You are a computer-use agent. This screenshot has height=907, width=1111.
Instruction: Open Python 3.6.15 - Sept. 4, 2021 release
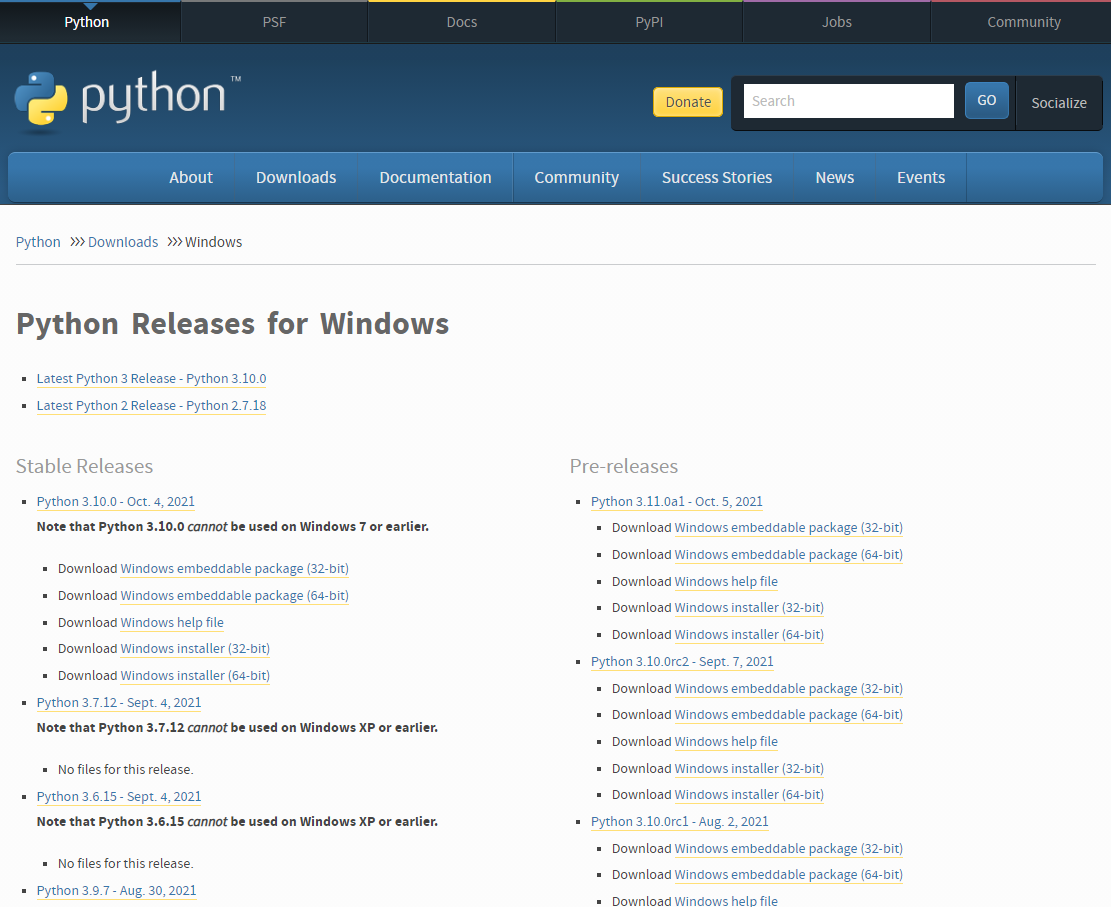click(119, 796)
